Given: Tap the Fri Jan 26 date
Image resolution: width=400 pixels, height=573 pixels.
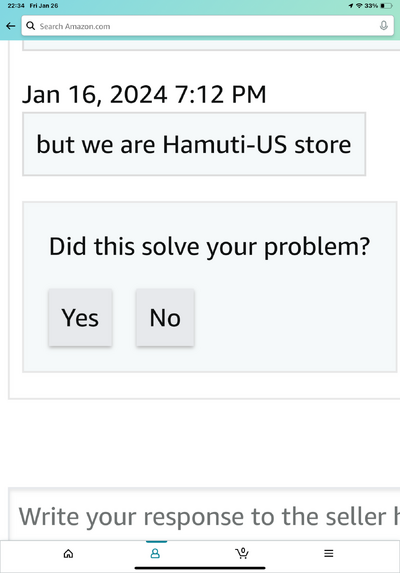Looking at the screenshot, I should 44,6.
